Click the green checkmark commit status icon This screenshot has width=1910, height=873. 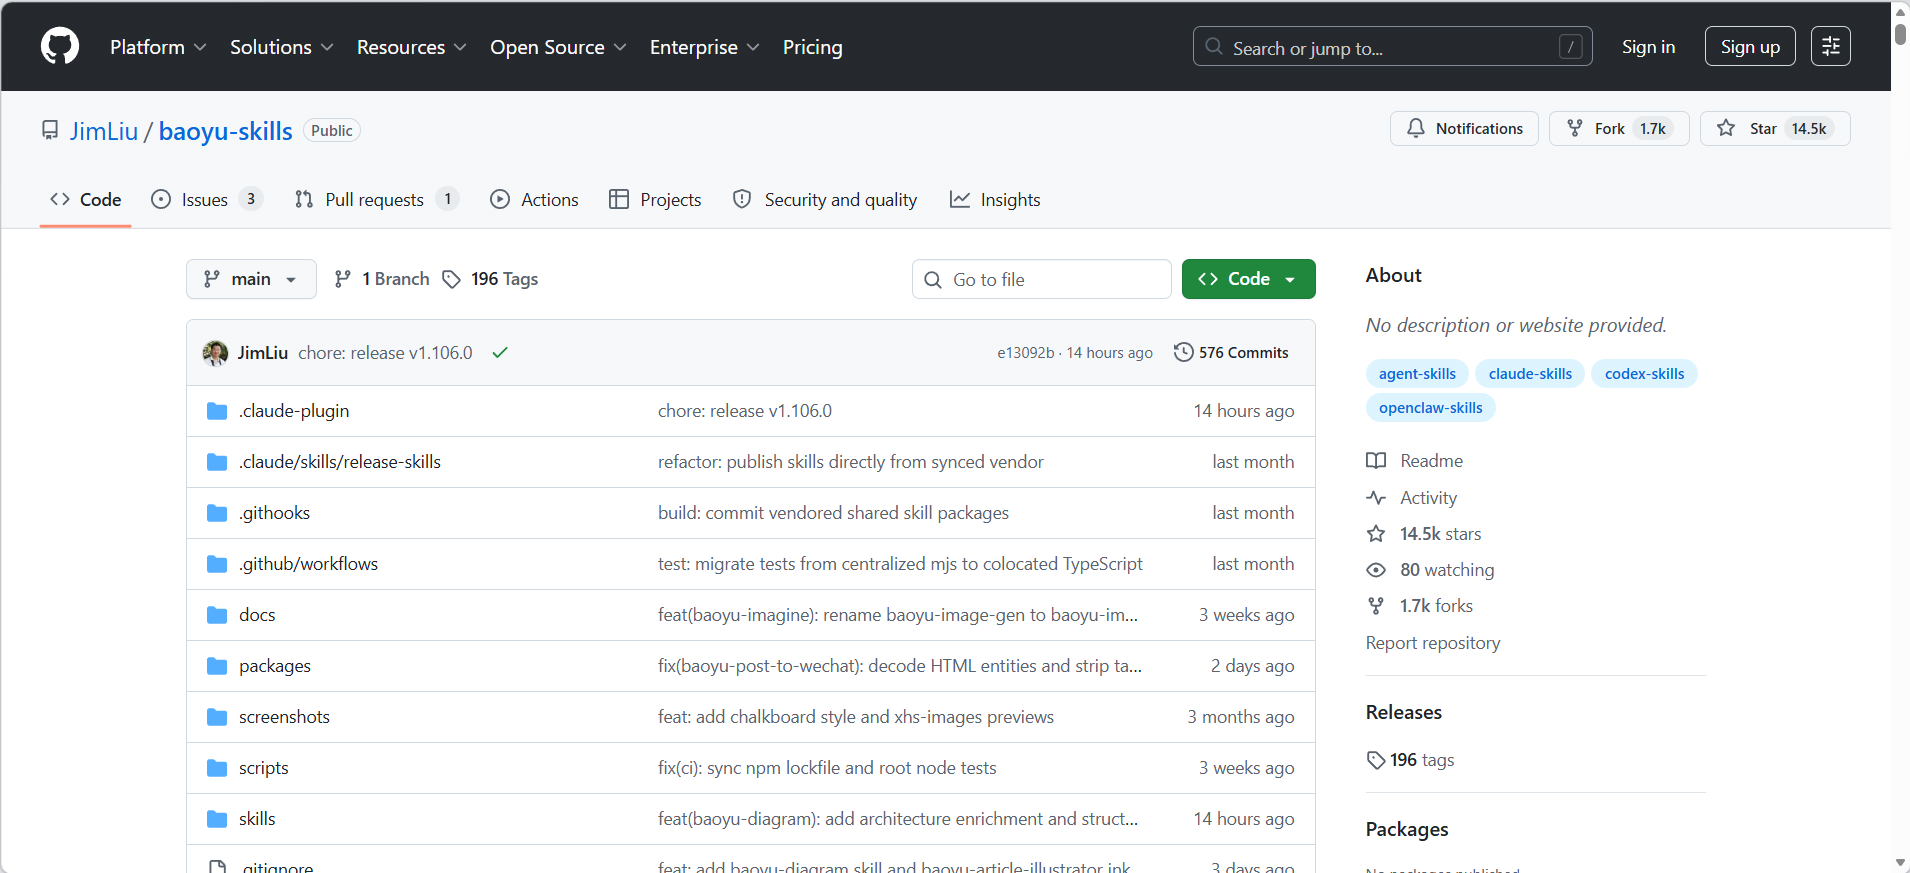pos(500,352)
